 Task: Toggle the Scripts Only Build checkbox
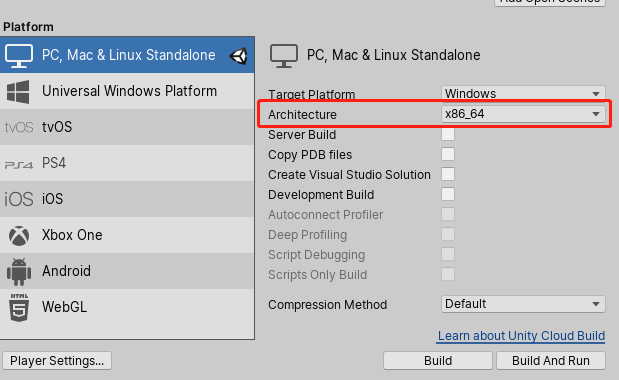point(448,274)
